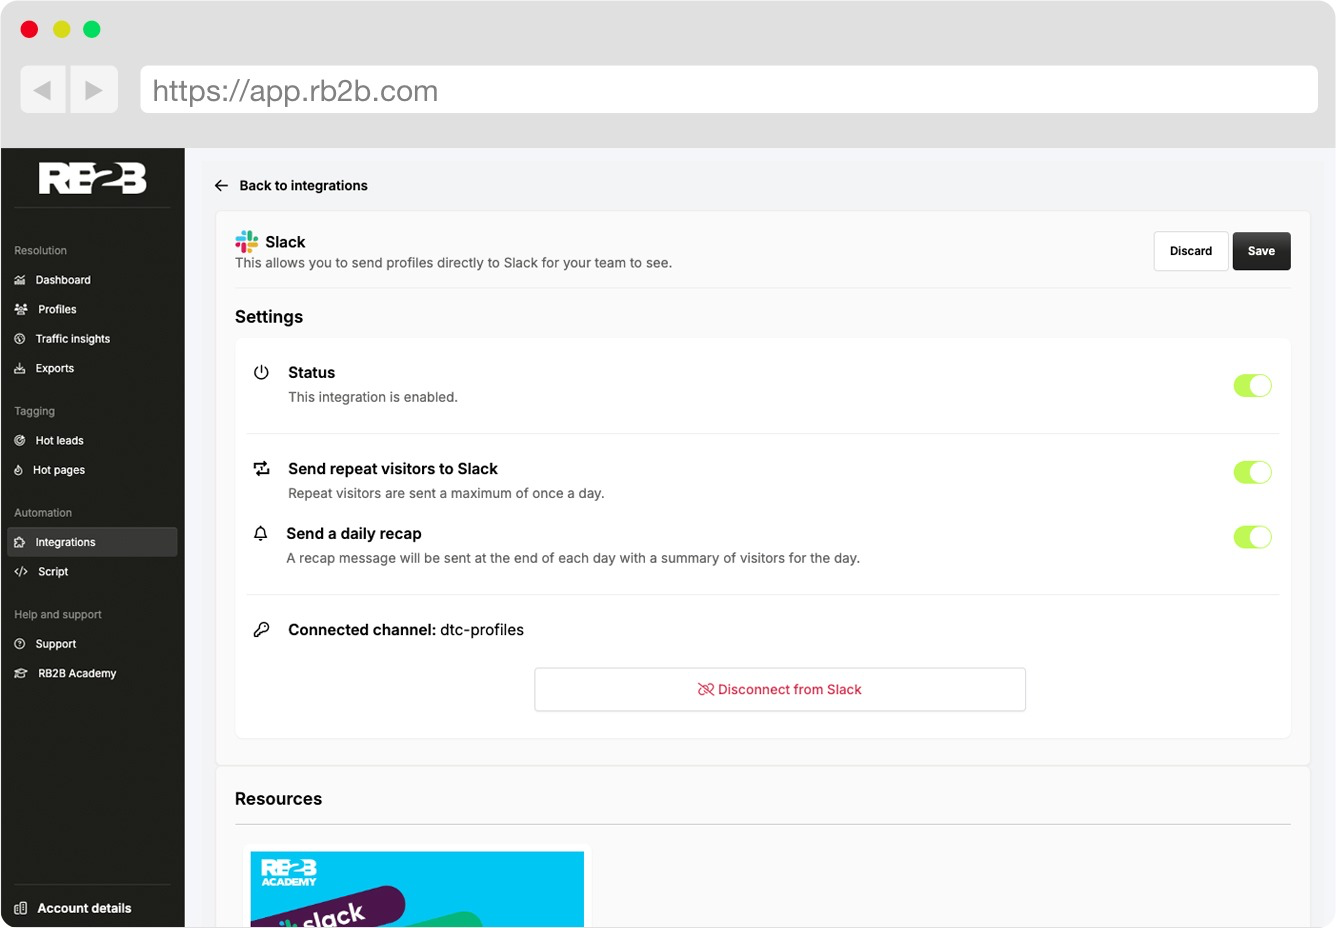Screen dimensions: 1336x928
Task: Disable the integration Status toggle
Action: click(1252, 385)
